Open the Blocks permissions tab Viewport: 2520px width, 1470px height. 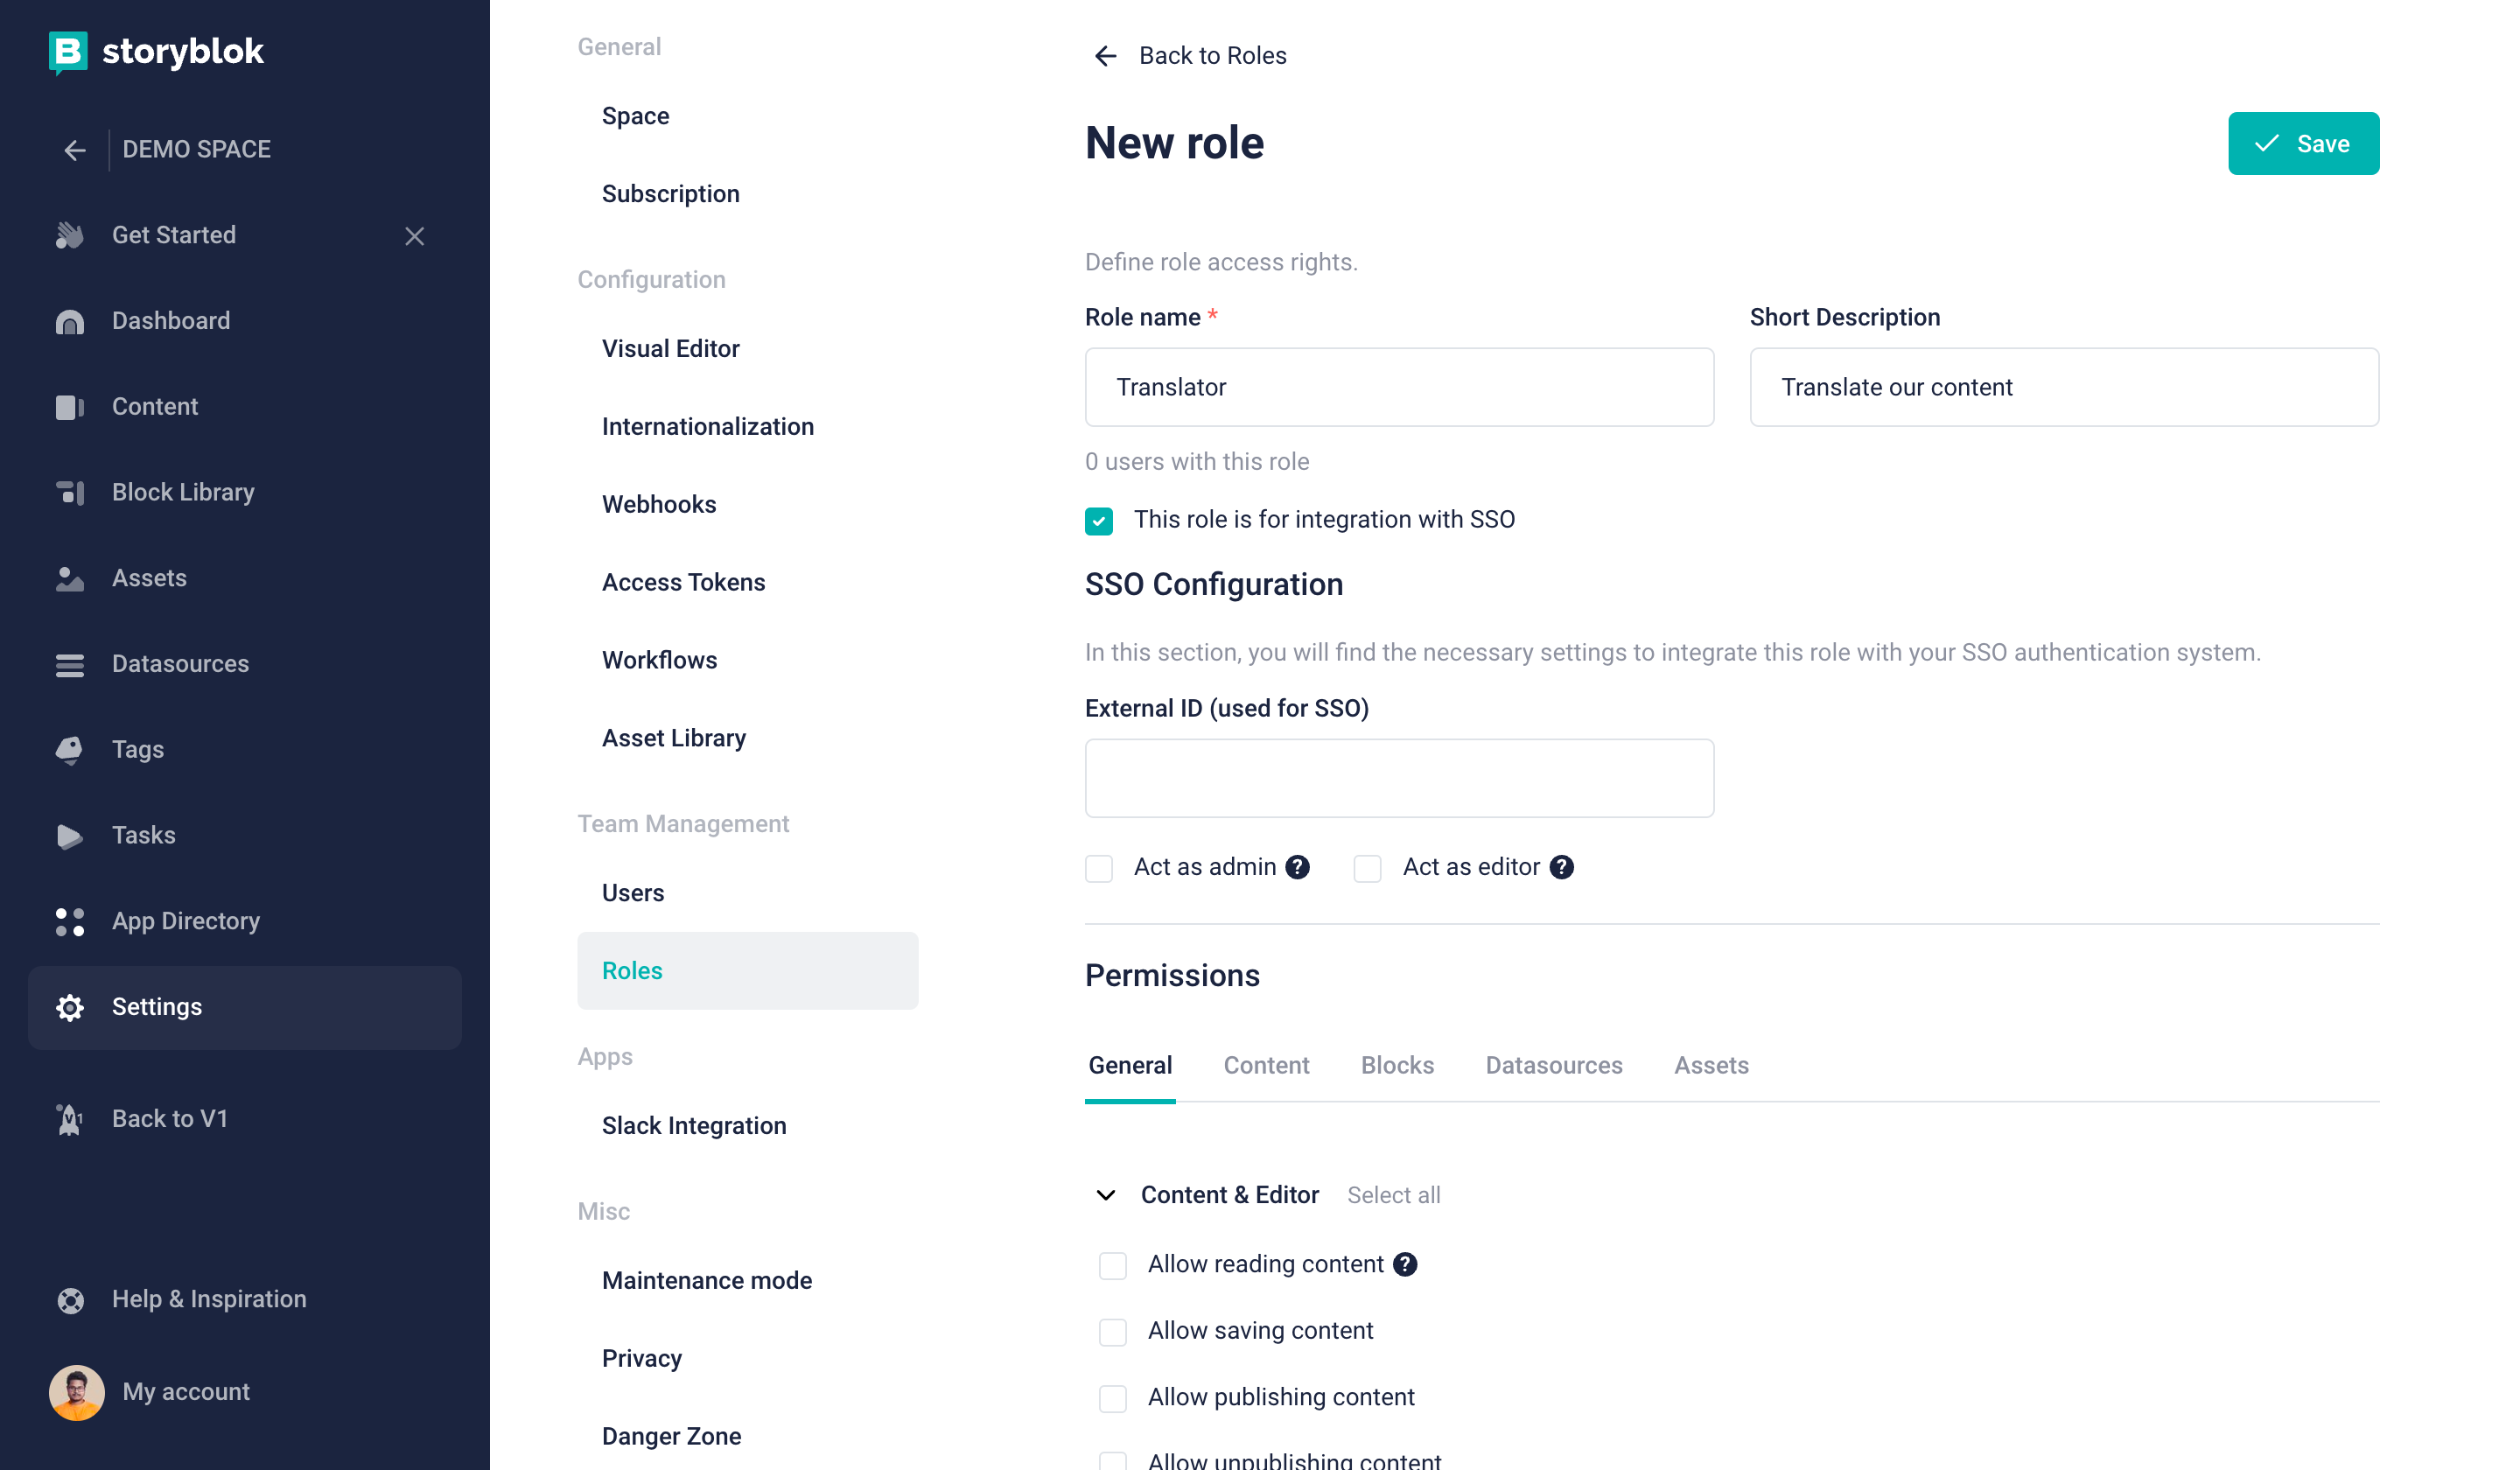tap(1397, 1065)
